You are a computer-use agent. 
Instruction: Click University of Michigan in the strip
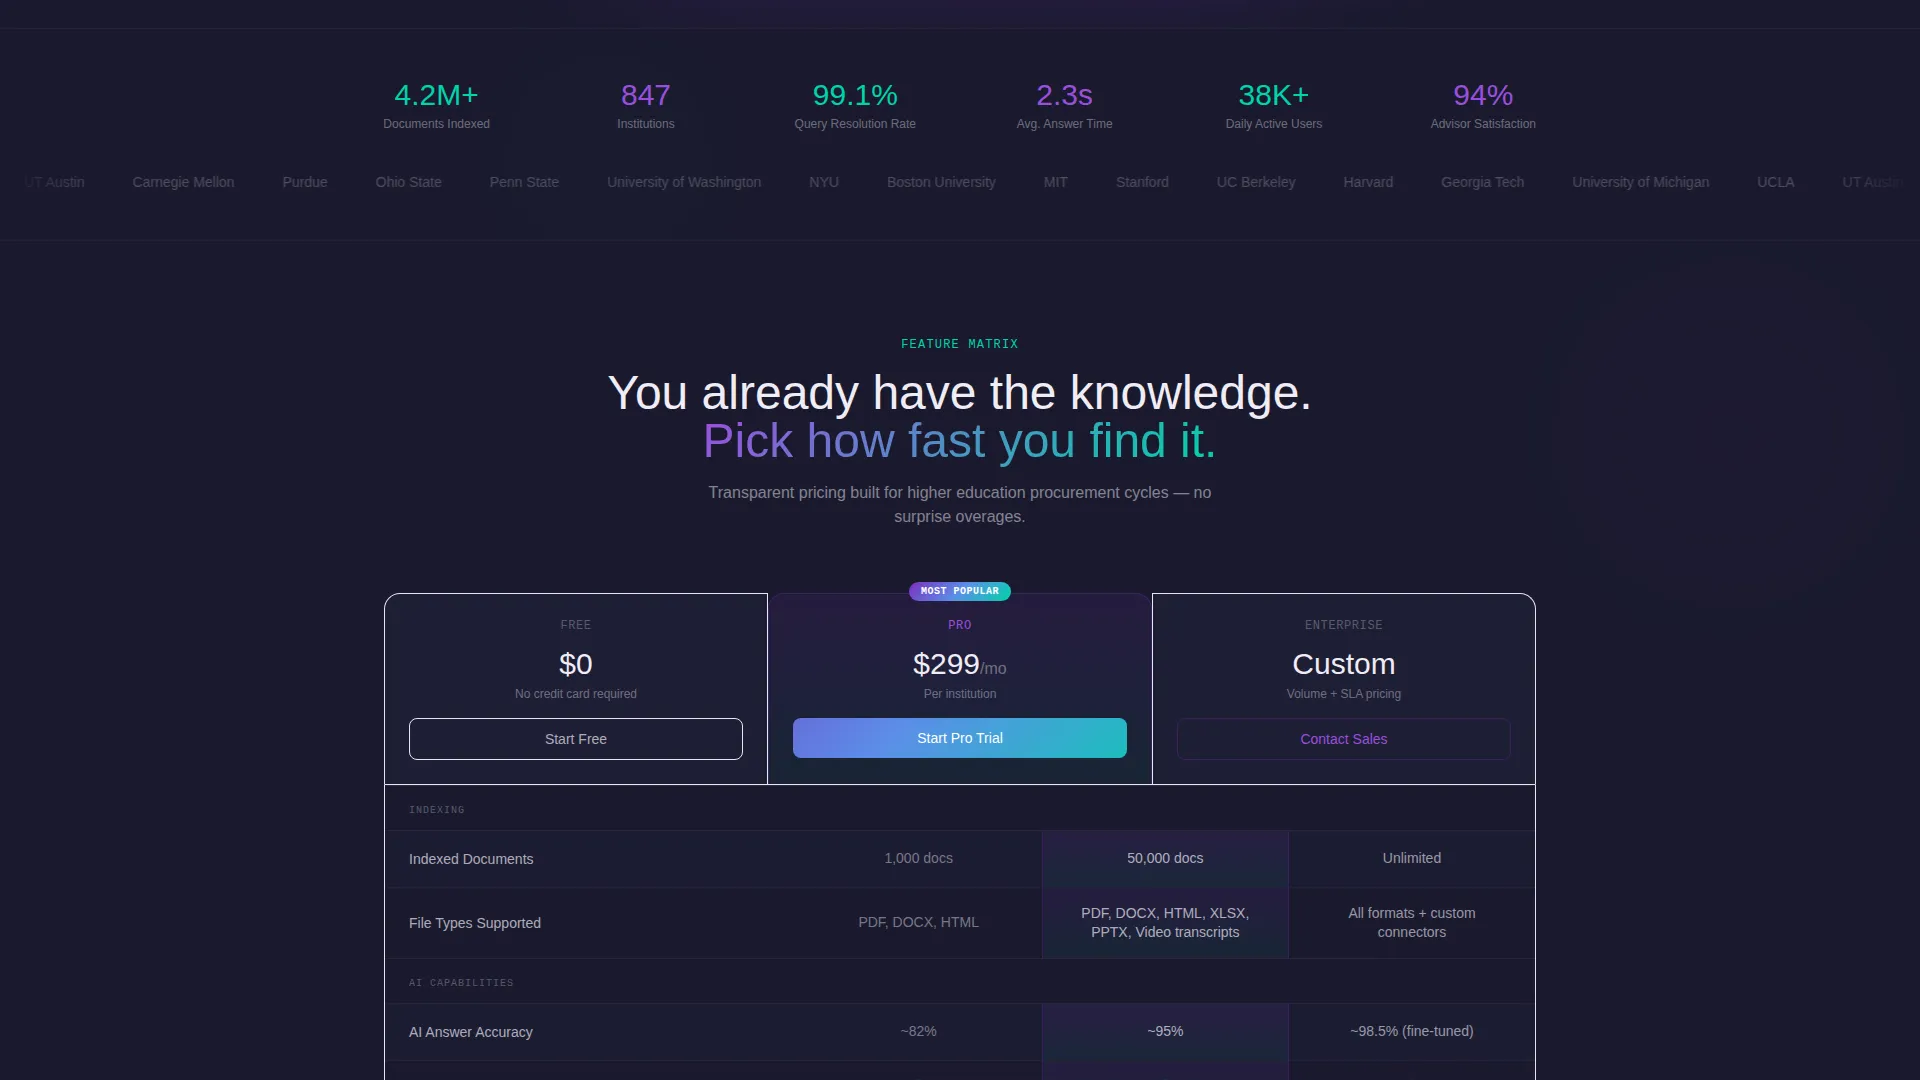[1640, 182]
